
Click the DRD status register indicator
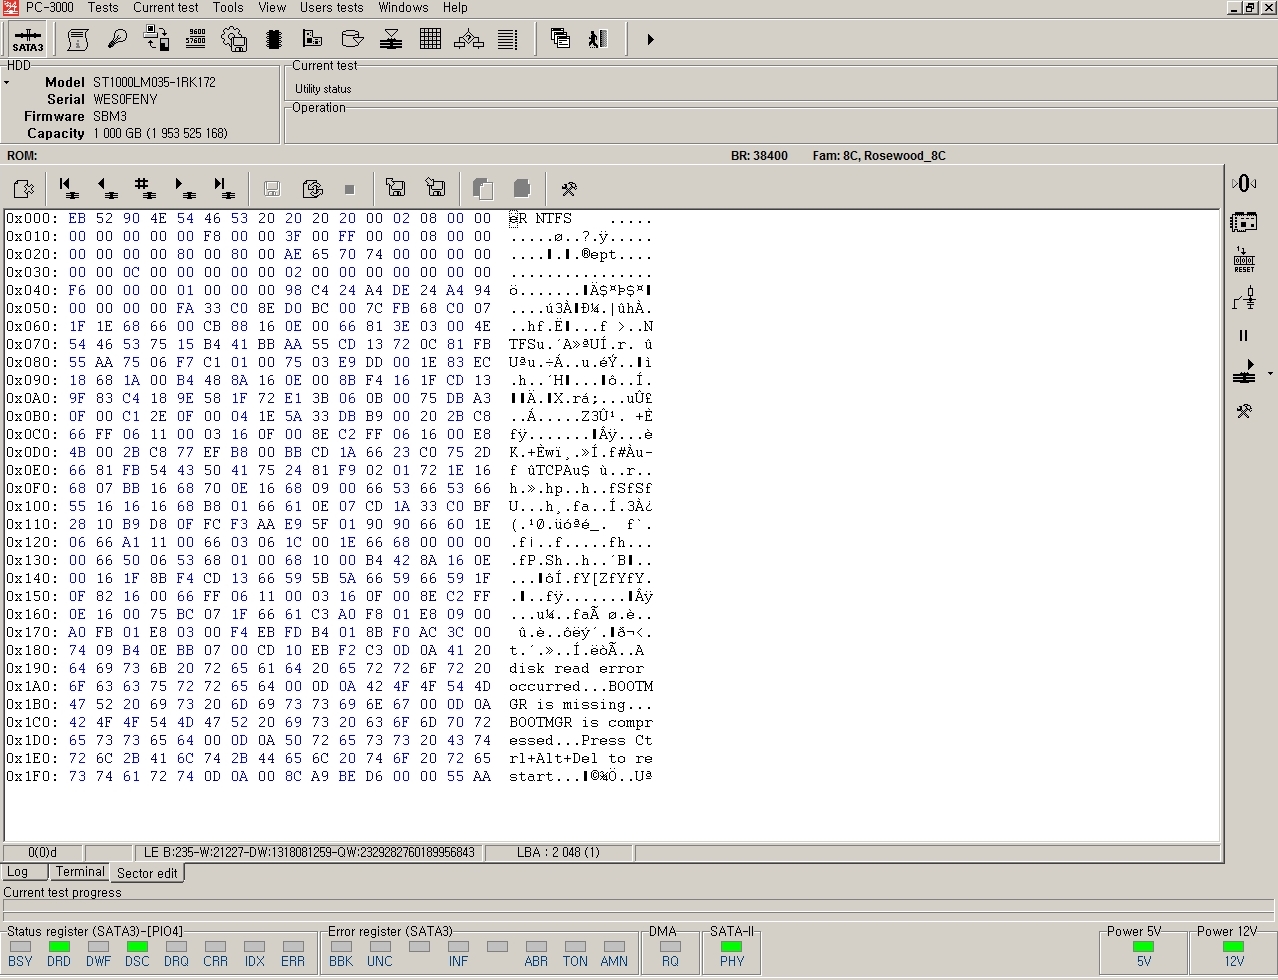pos(59,946)
